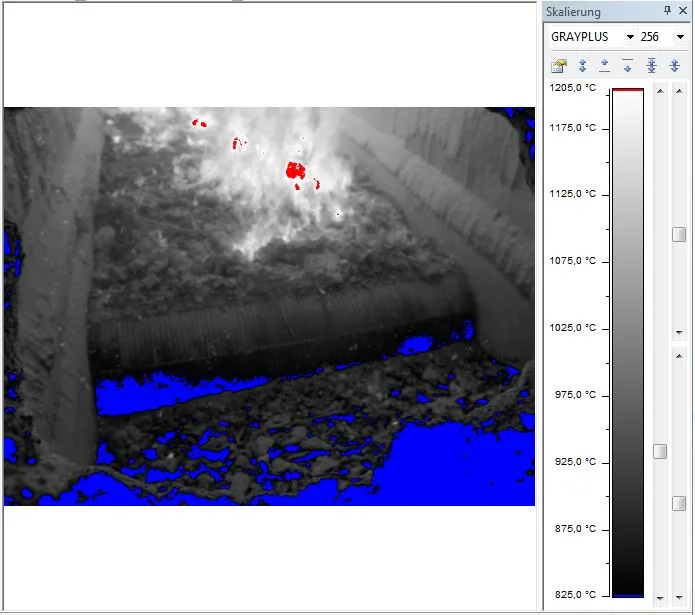The width and height of the screenshot is (695, 615).
Task: Click the Skalierung panel title
Action: click(573, 12)
